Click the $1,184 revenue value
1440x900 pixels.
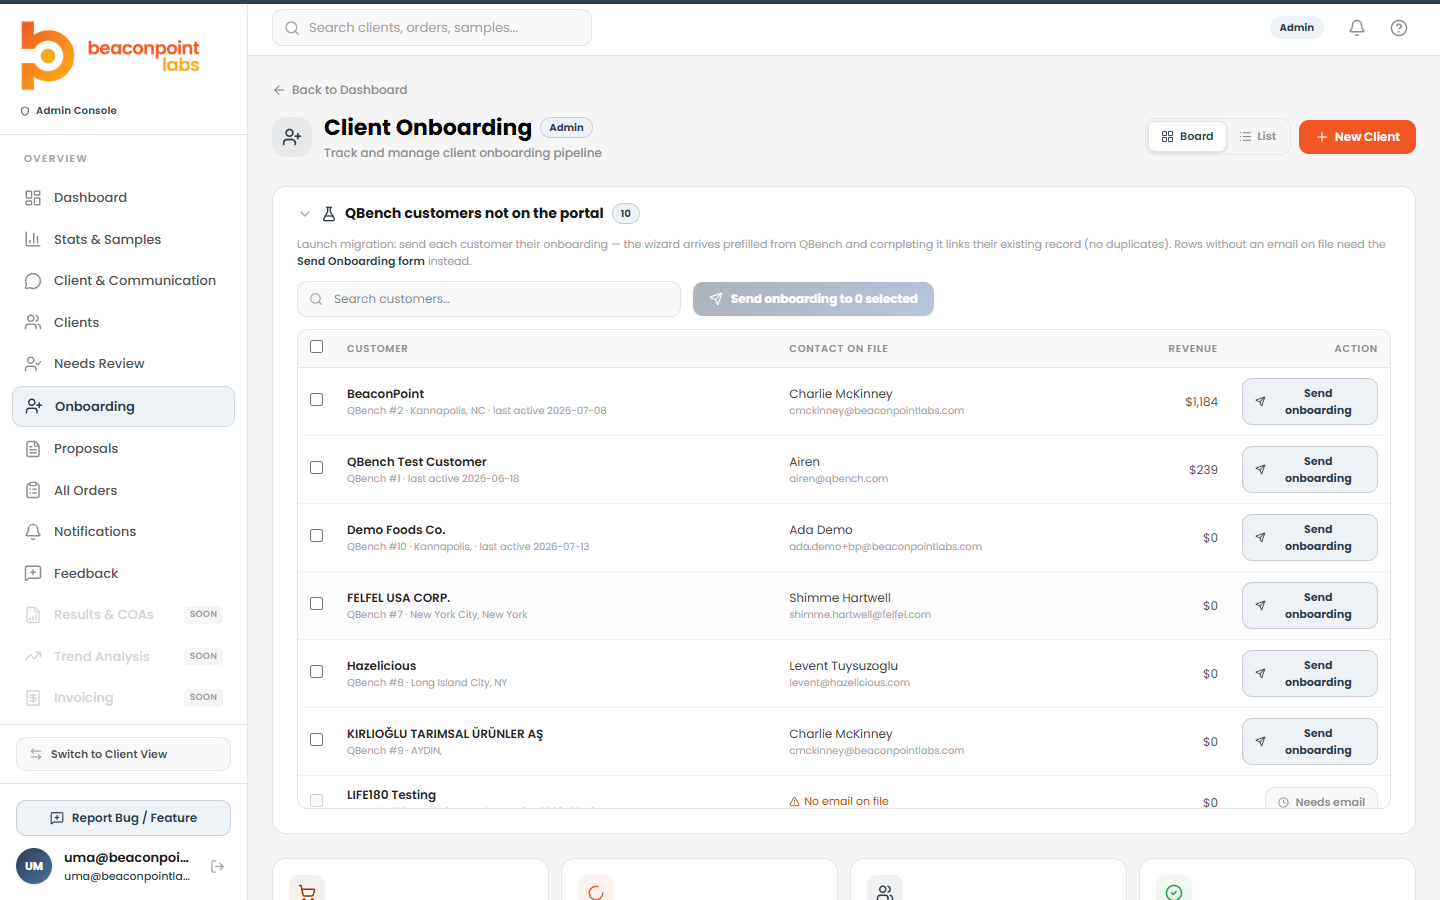click(x=1201, y=402)
